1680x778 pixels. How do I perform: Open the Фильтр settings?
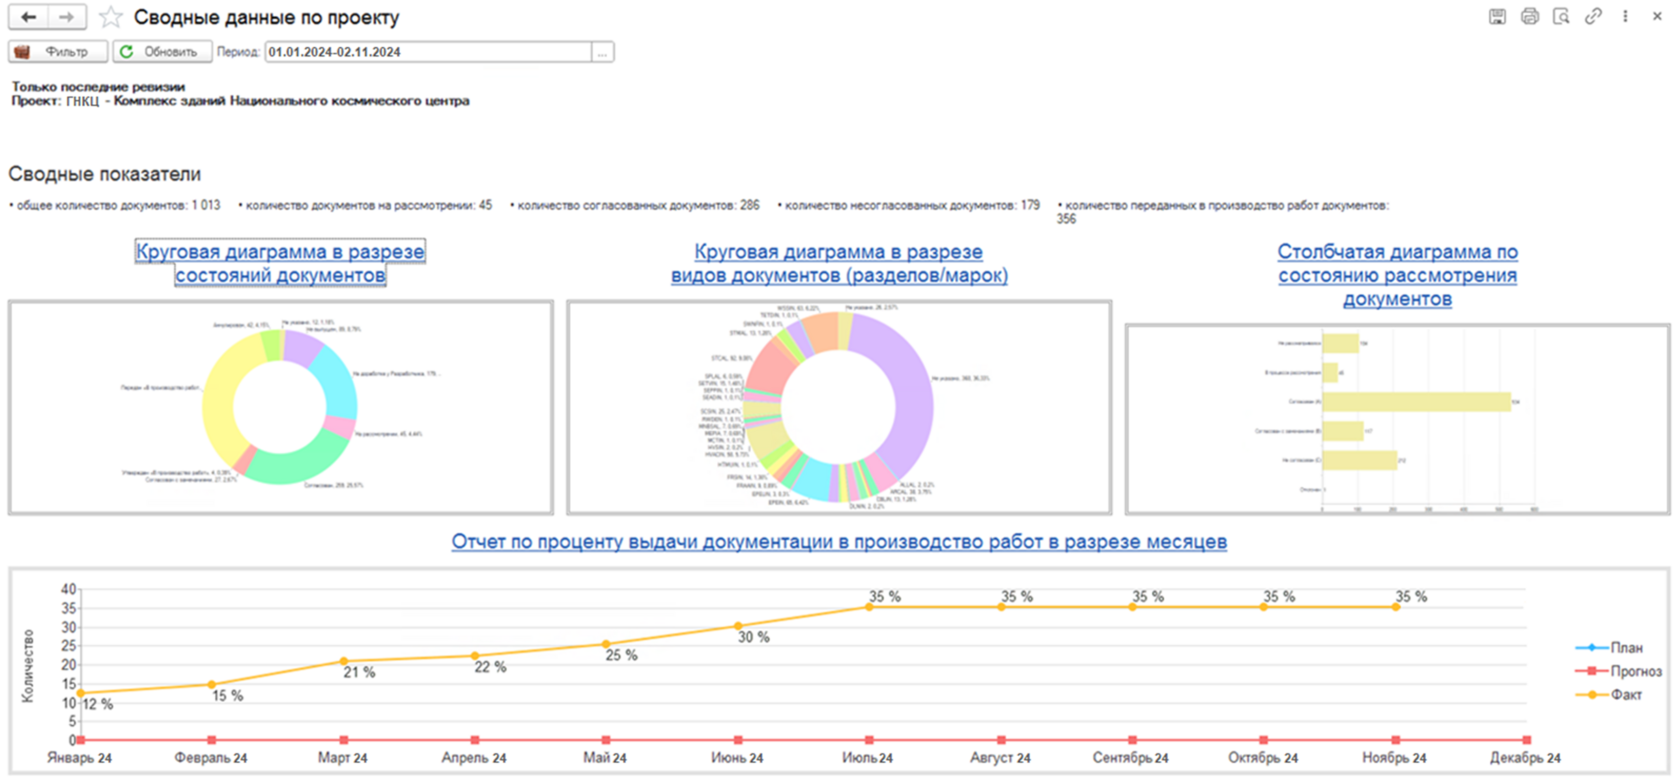[58, 52]
